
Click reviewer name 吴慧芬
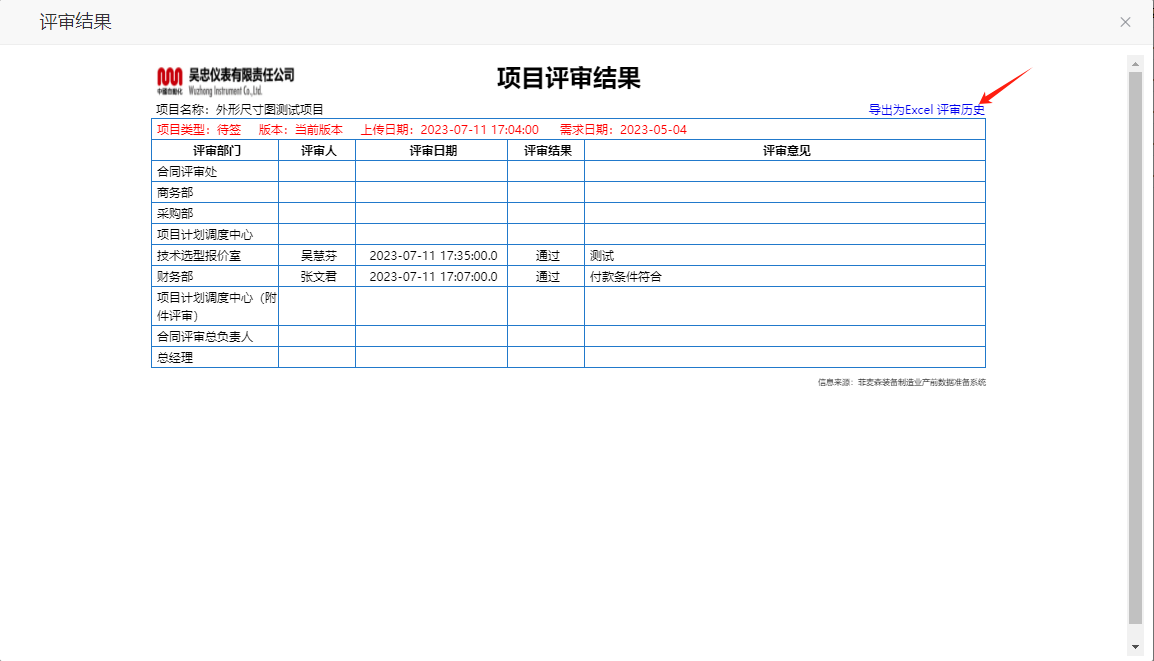coord(318,256)
